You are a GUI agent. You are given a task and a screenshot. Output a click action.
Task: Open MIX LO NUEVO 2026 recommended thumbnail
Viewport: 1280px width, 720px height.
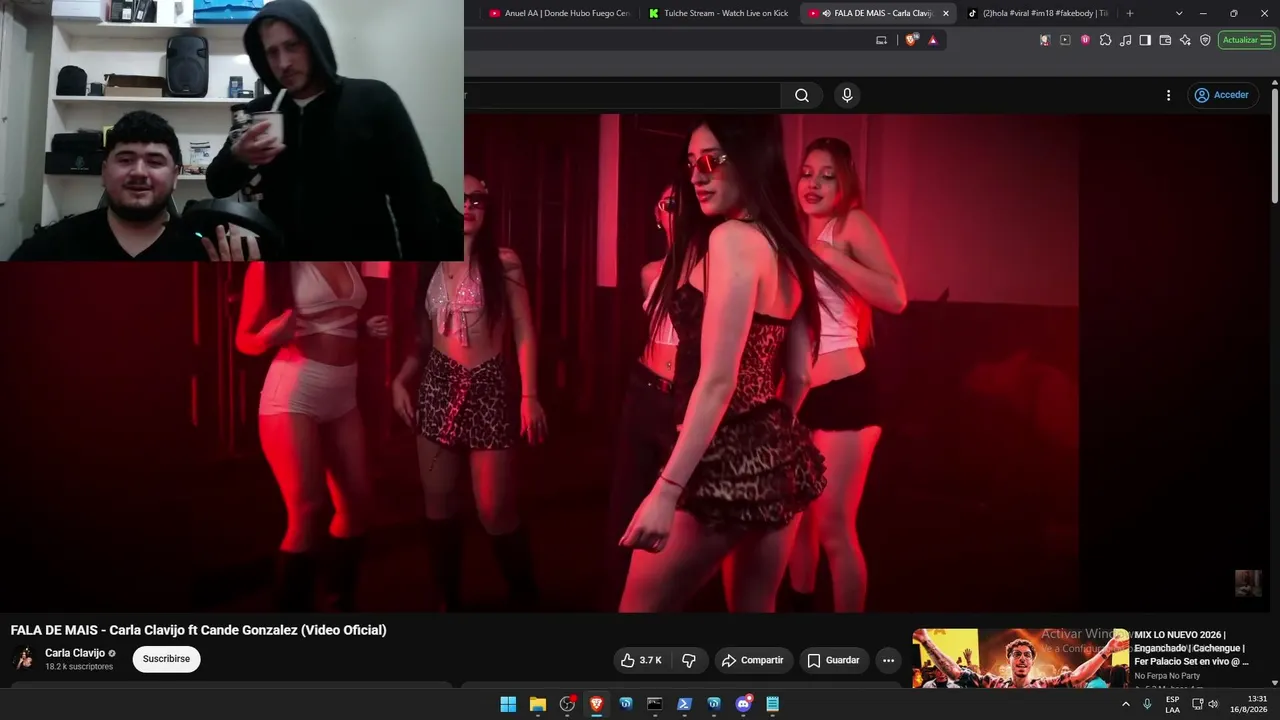(1020, 658)
